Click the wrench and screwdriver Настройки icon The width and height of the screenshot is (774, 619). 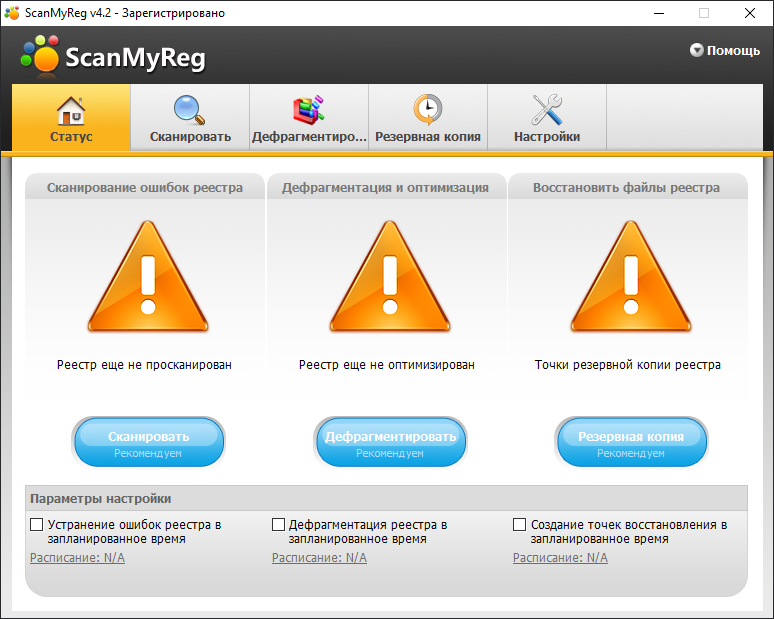point(547,108)
